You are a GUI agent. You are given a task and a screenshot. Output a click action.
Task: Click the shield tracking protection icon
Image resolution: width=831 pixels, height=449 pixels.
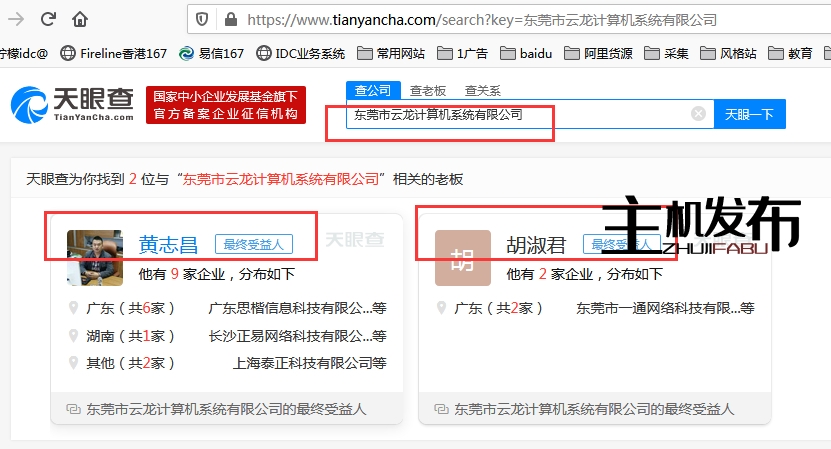click(202, 20)
